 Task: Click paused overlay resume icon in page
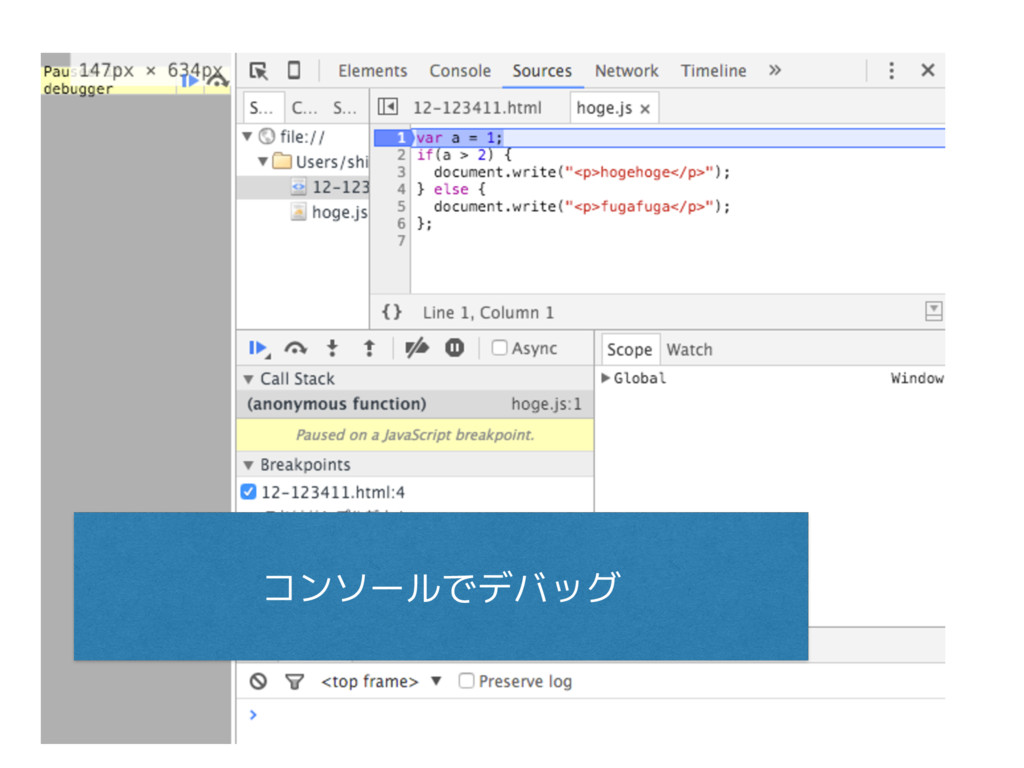[189, 81]
